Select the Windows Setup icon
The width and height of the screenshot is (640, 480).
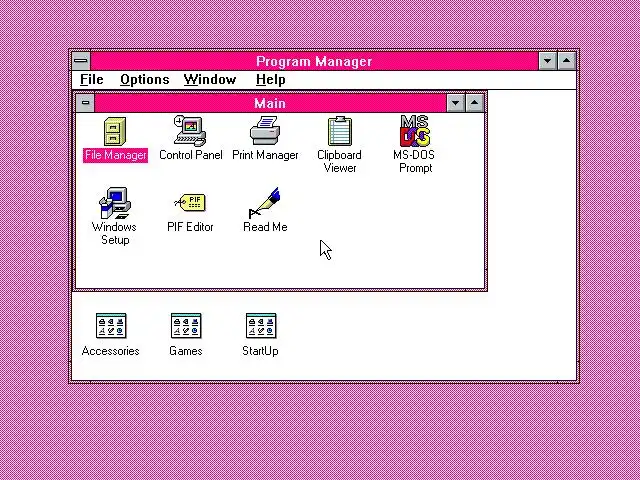click(115, 203)
